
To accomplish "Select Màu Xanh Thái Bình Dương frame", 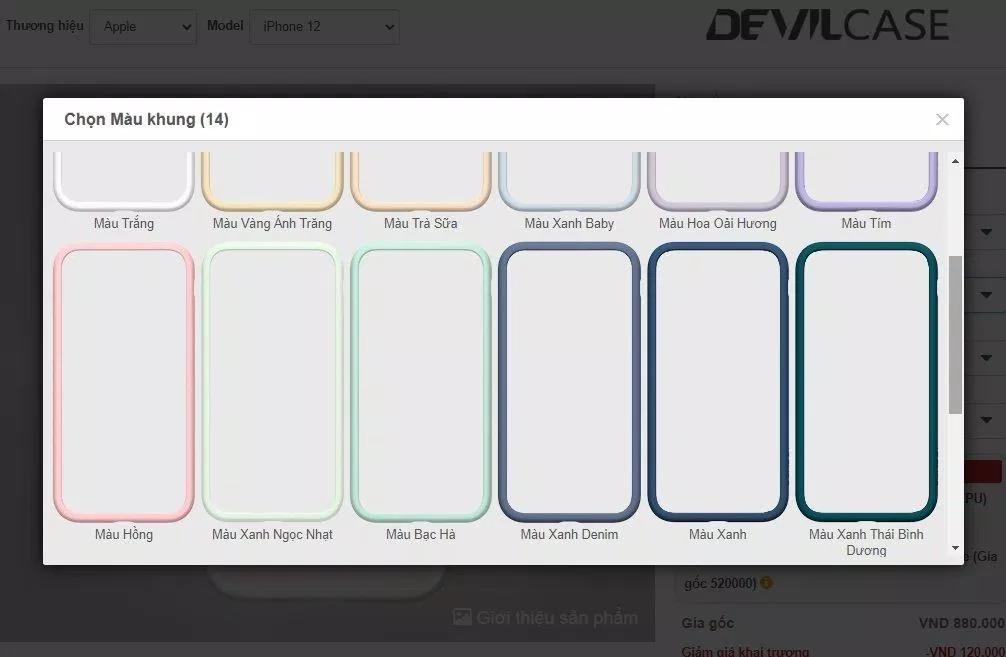I will [866, 383].
